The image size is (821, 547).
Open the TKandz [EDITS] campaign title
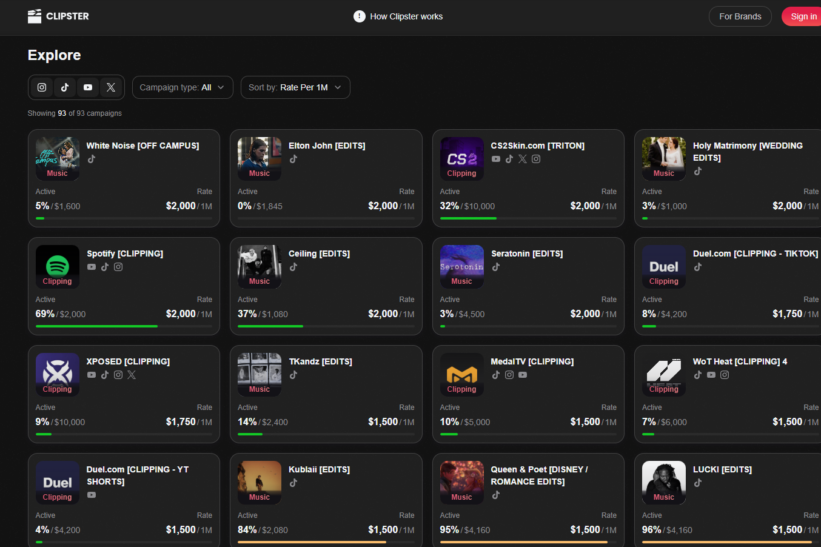click(320, 361)
